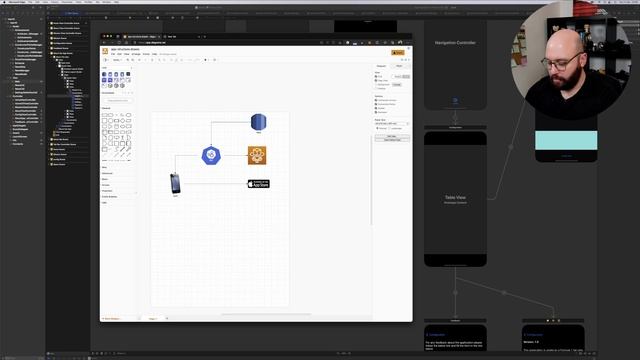Click the Table icon in draw.io toolbar

215,60
